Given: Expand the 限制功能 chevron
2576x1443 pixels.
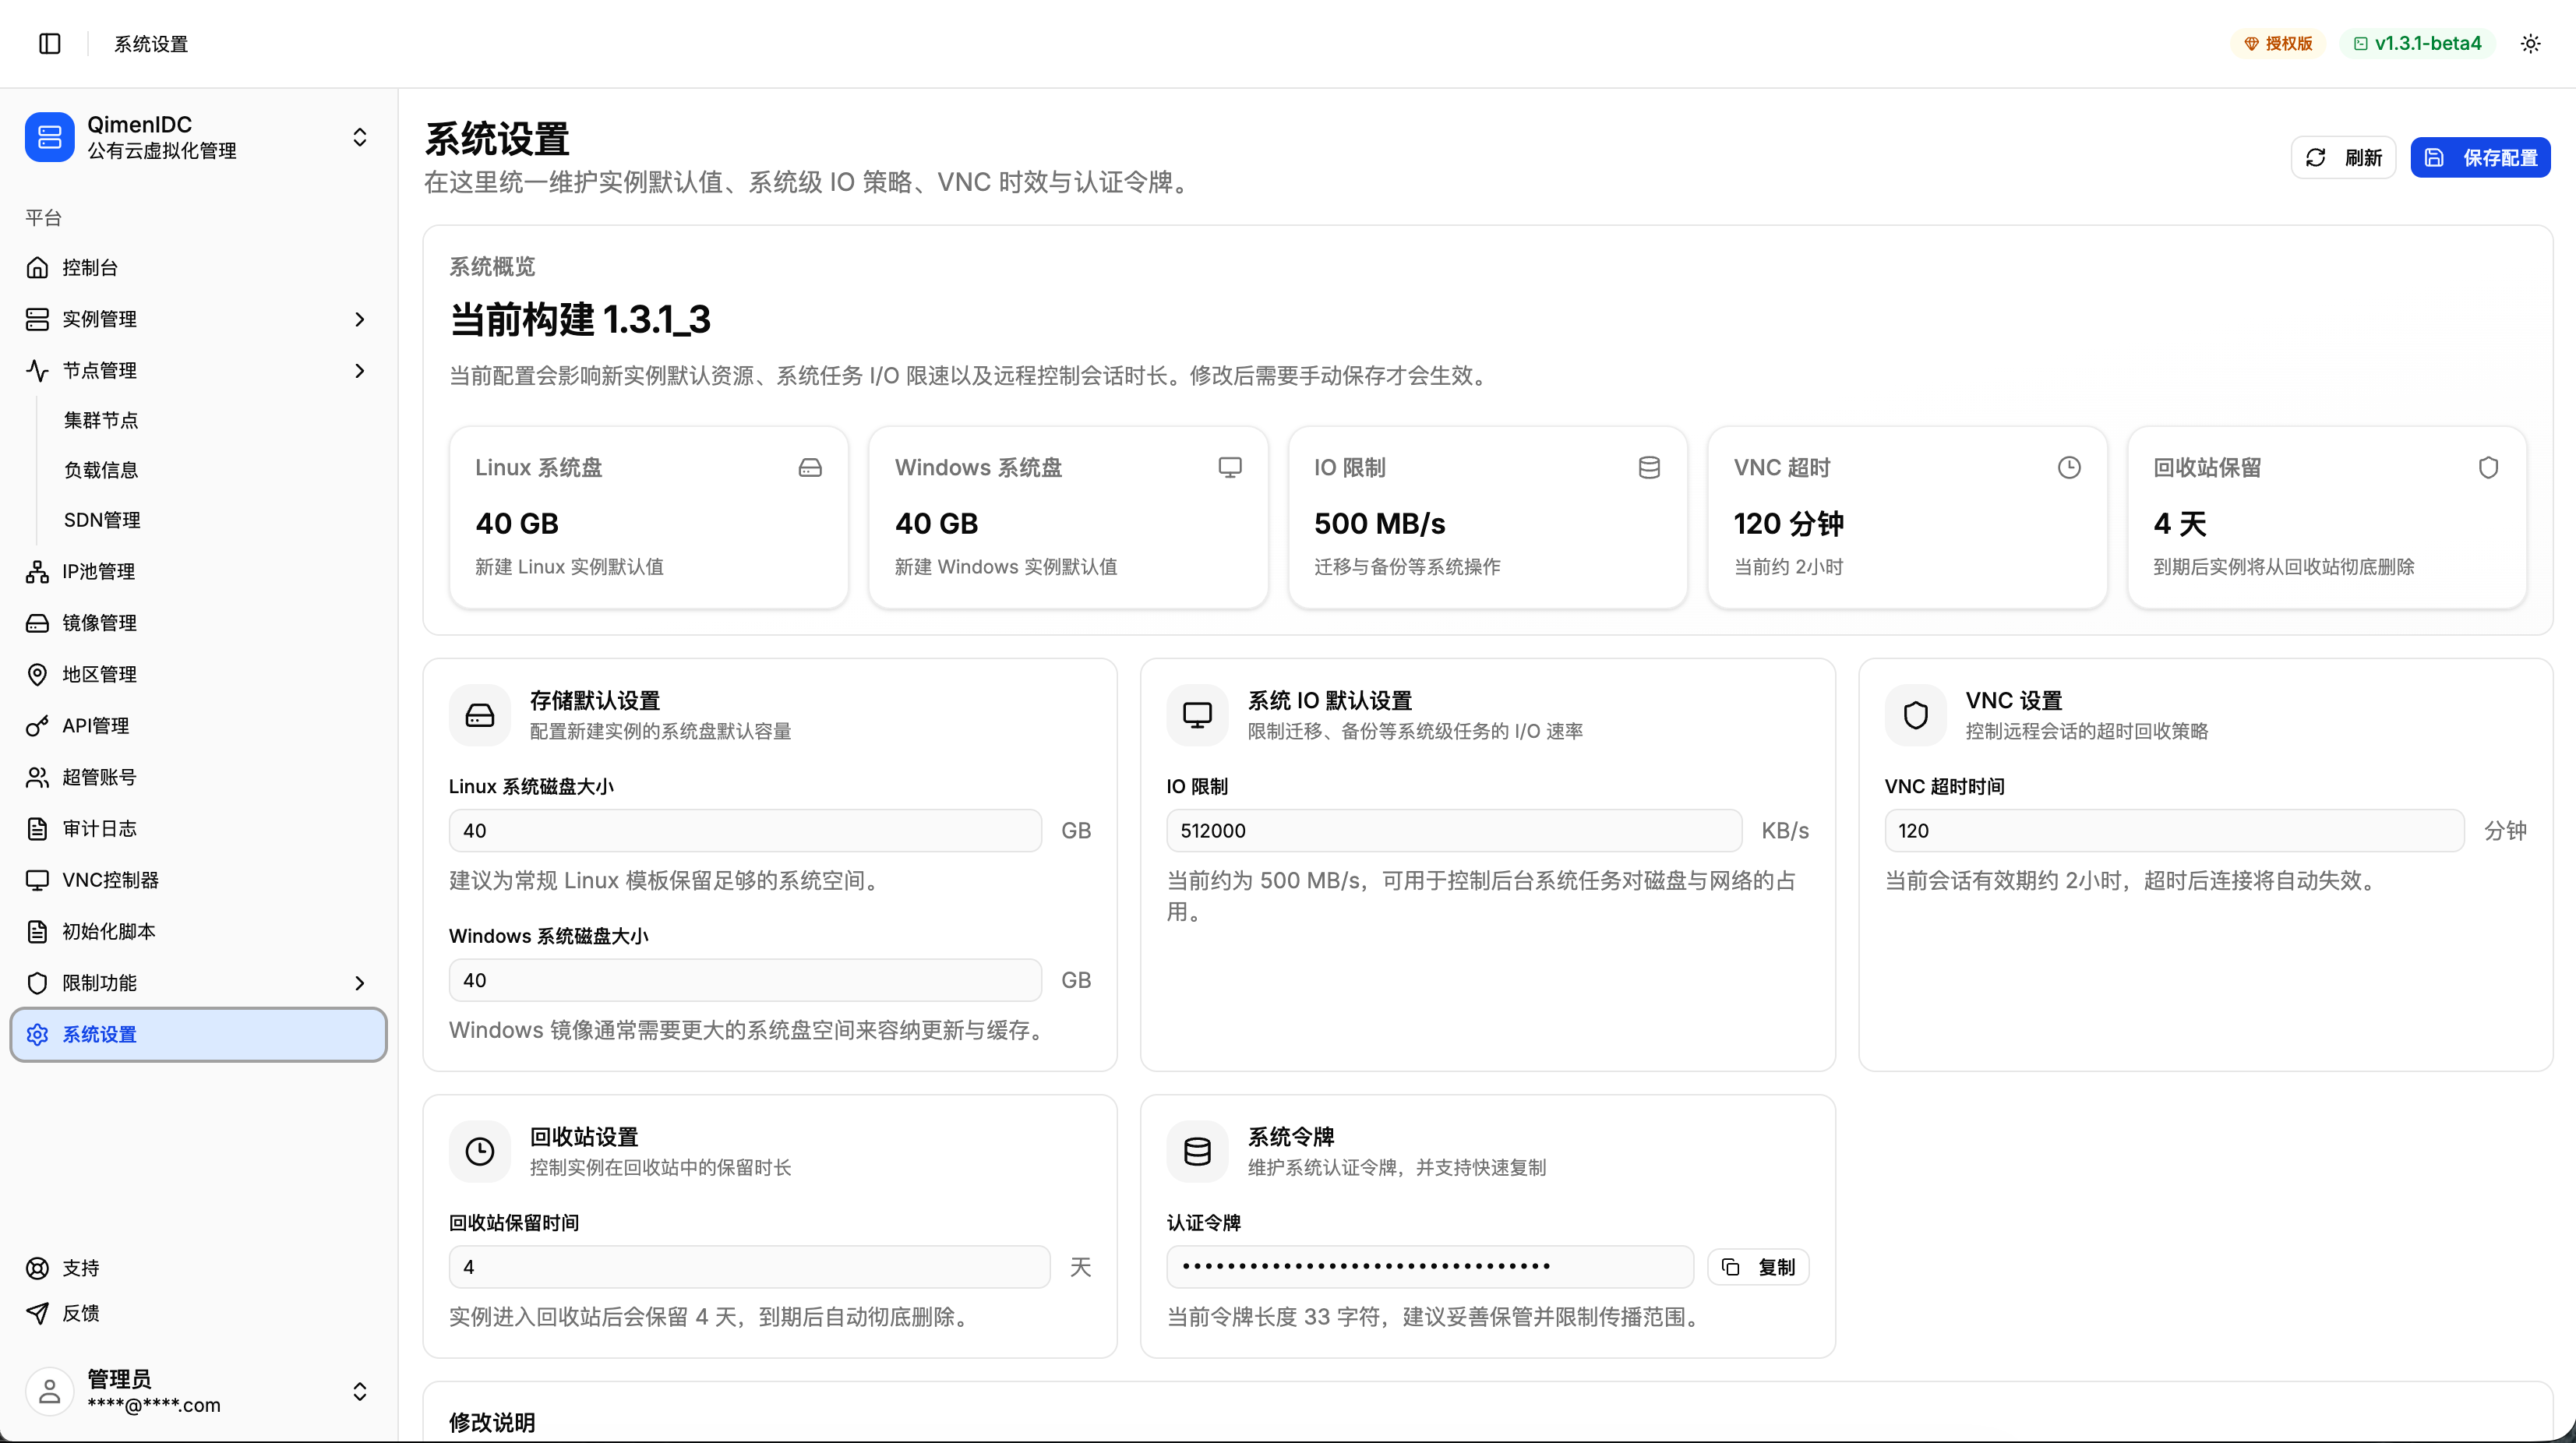Looking at the screenshot, I should click(x=360, y=983).
